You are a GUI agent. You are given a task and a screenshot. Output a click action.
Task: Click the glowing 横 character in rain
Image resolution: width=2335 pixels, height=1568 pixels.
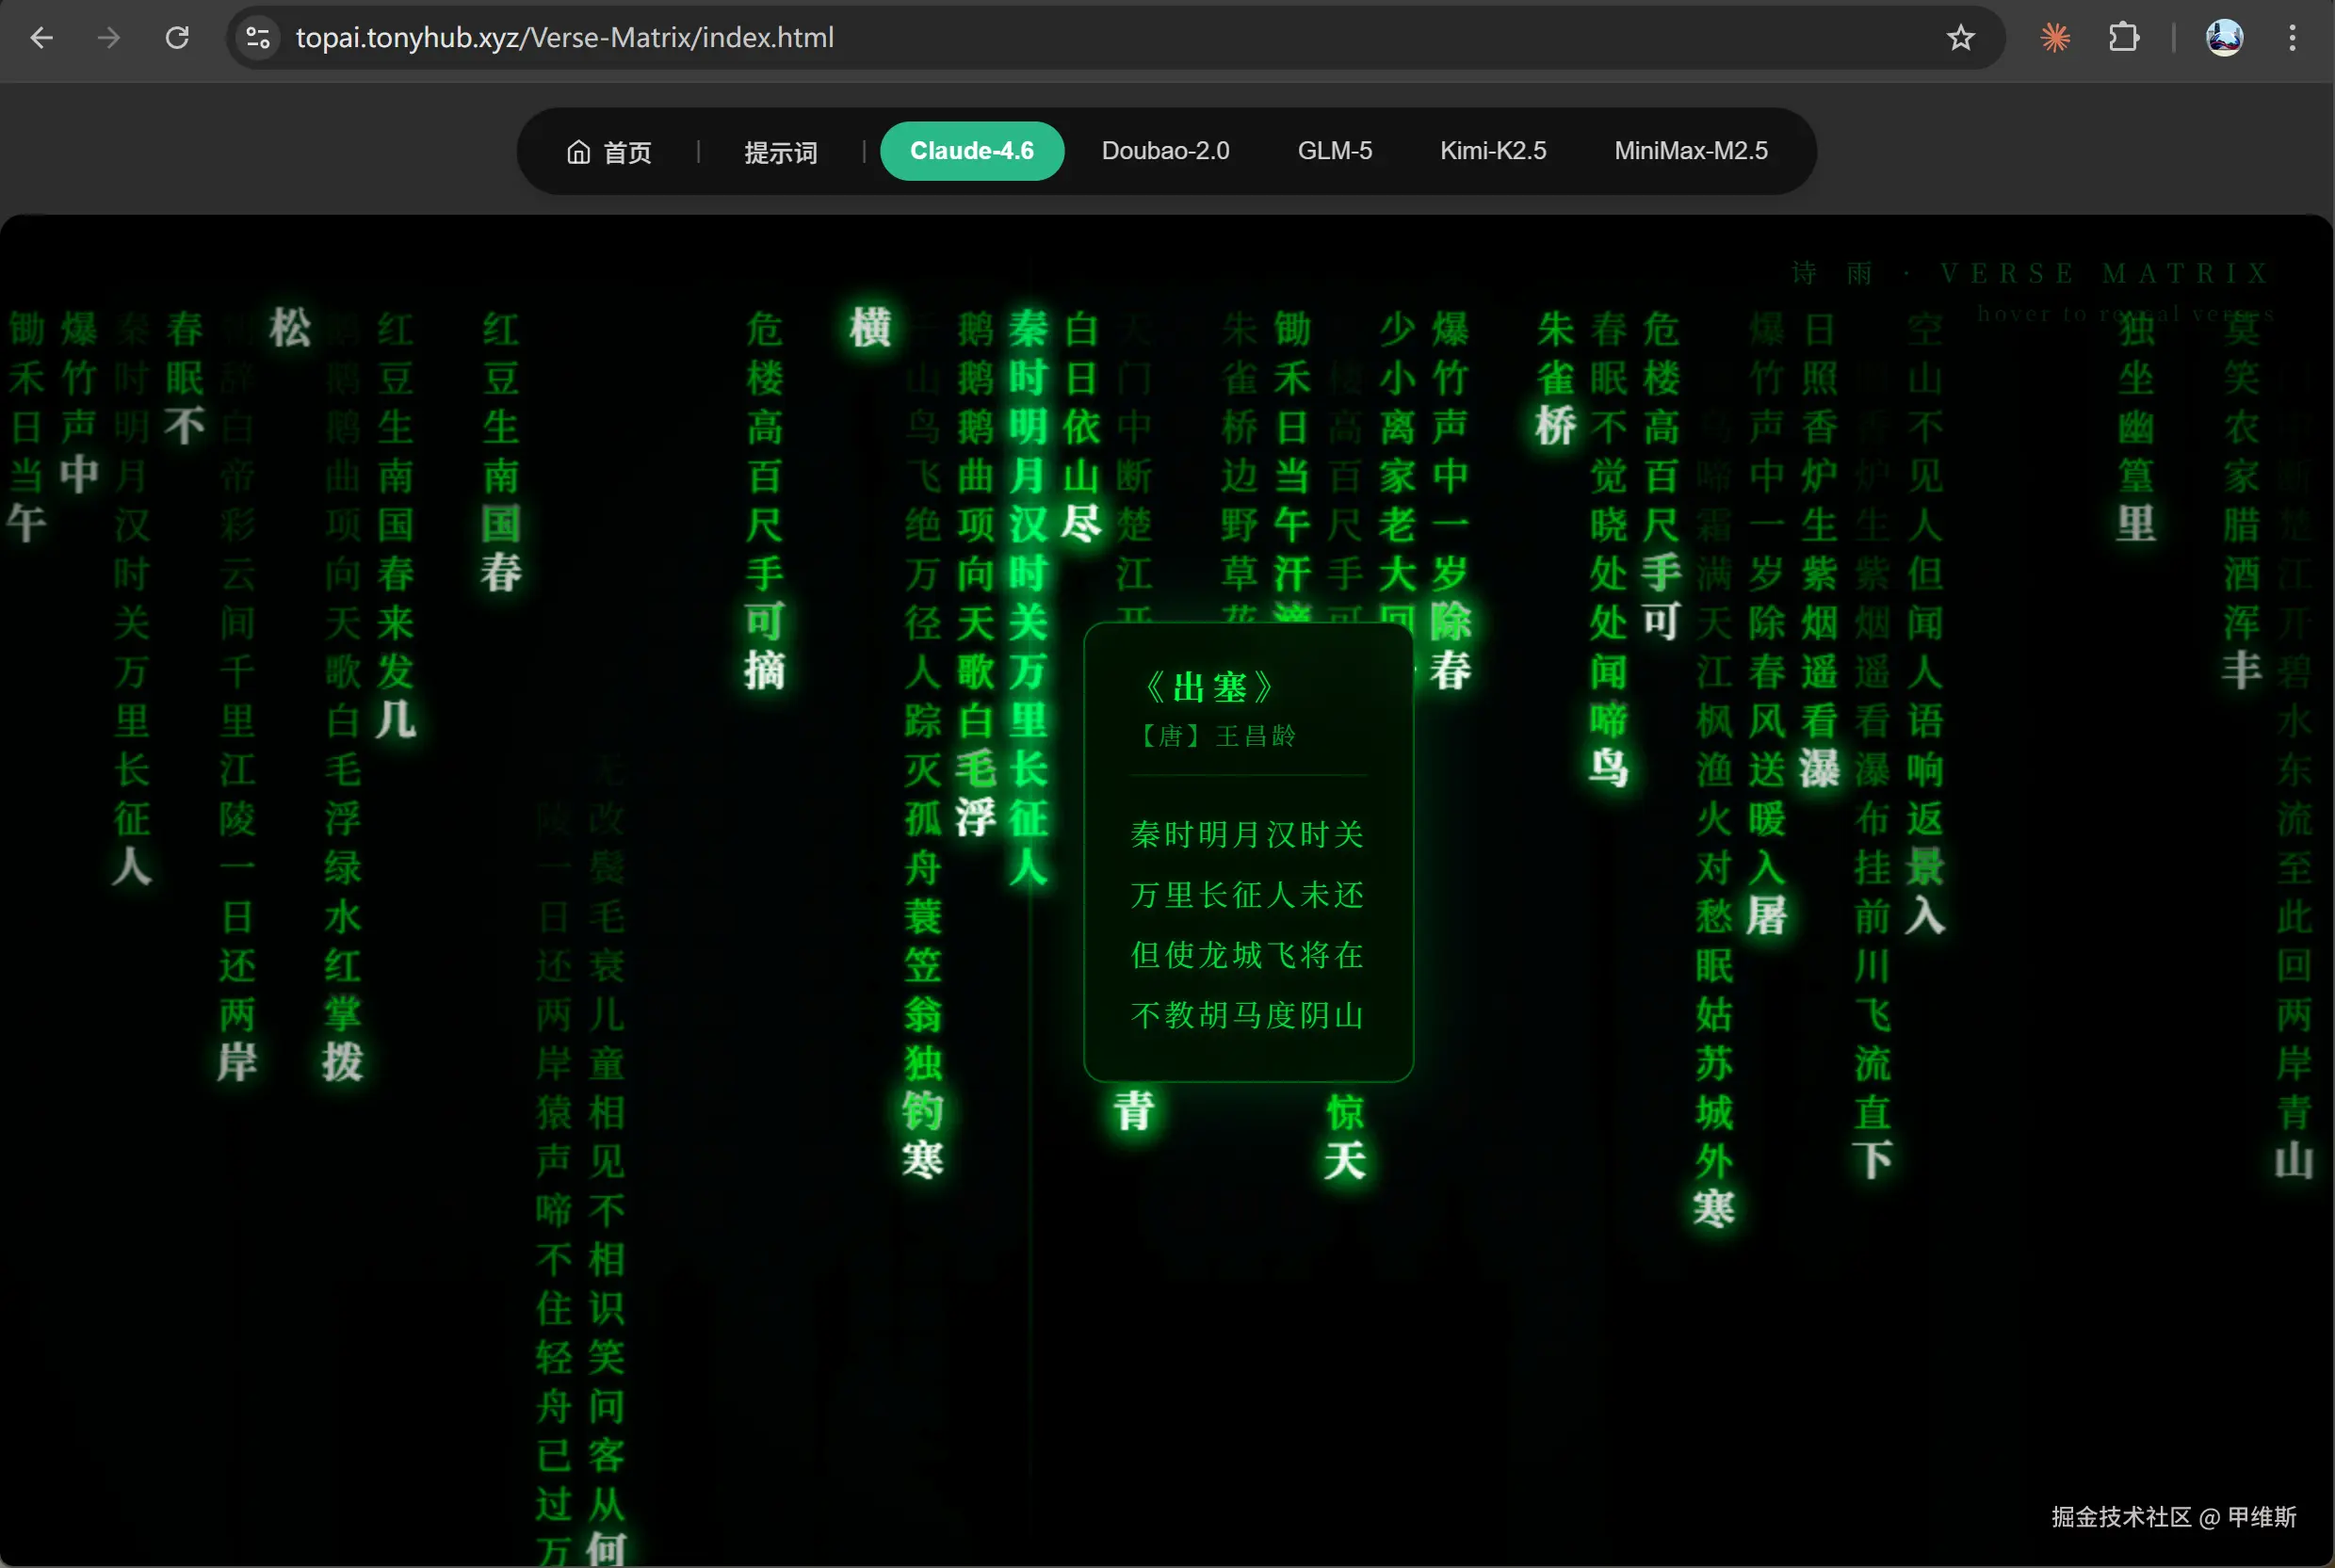point(869,328)
